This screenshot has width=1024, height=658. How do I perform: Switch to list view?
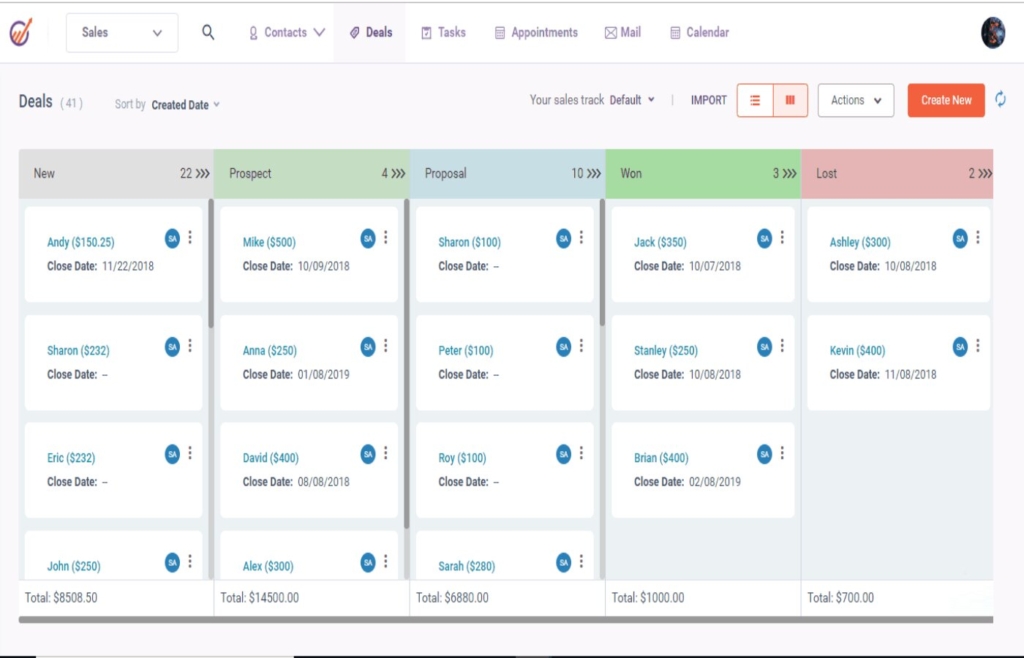755,100
